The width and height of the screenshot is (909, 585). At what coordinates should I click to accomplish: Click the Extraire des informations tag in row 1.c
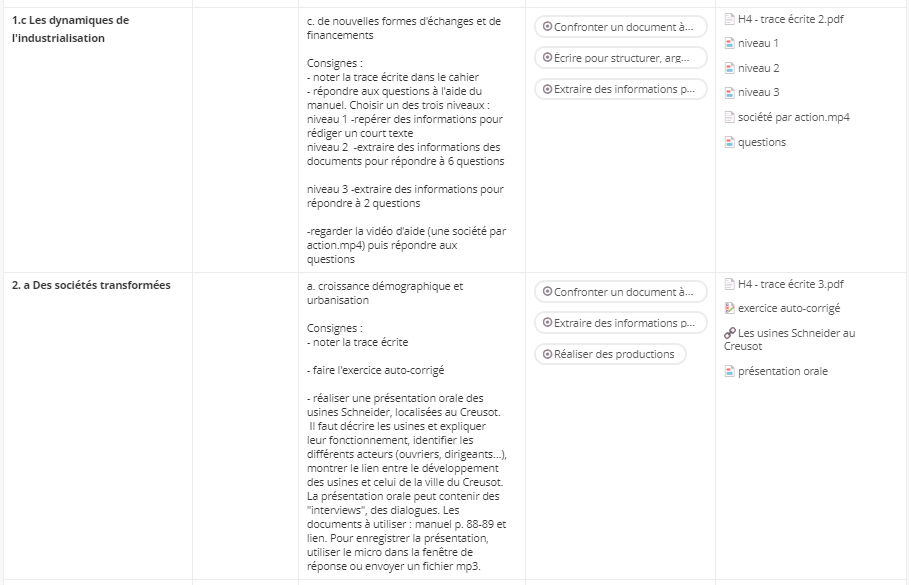[x=620, y=89]
